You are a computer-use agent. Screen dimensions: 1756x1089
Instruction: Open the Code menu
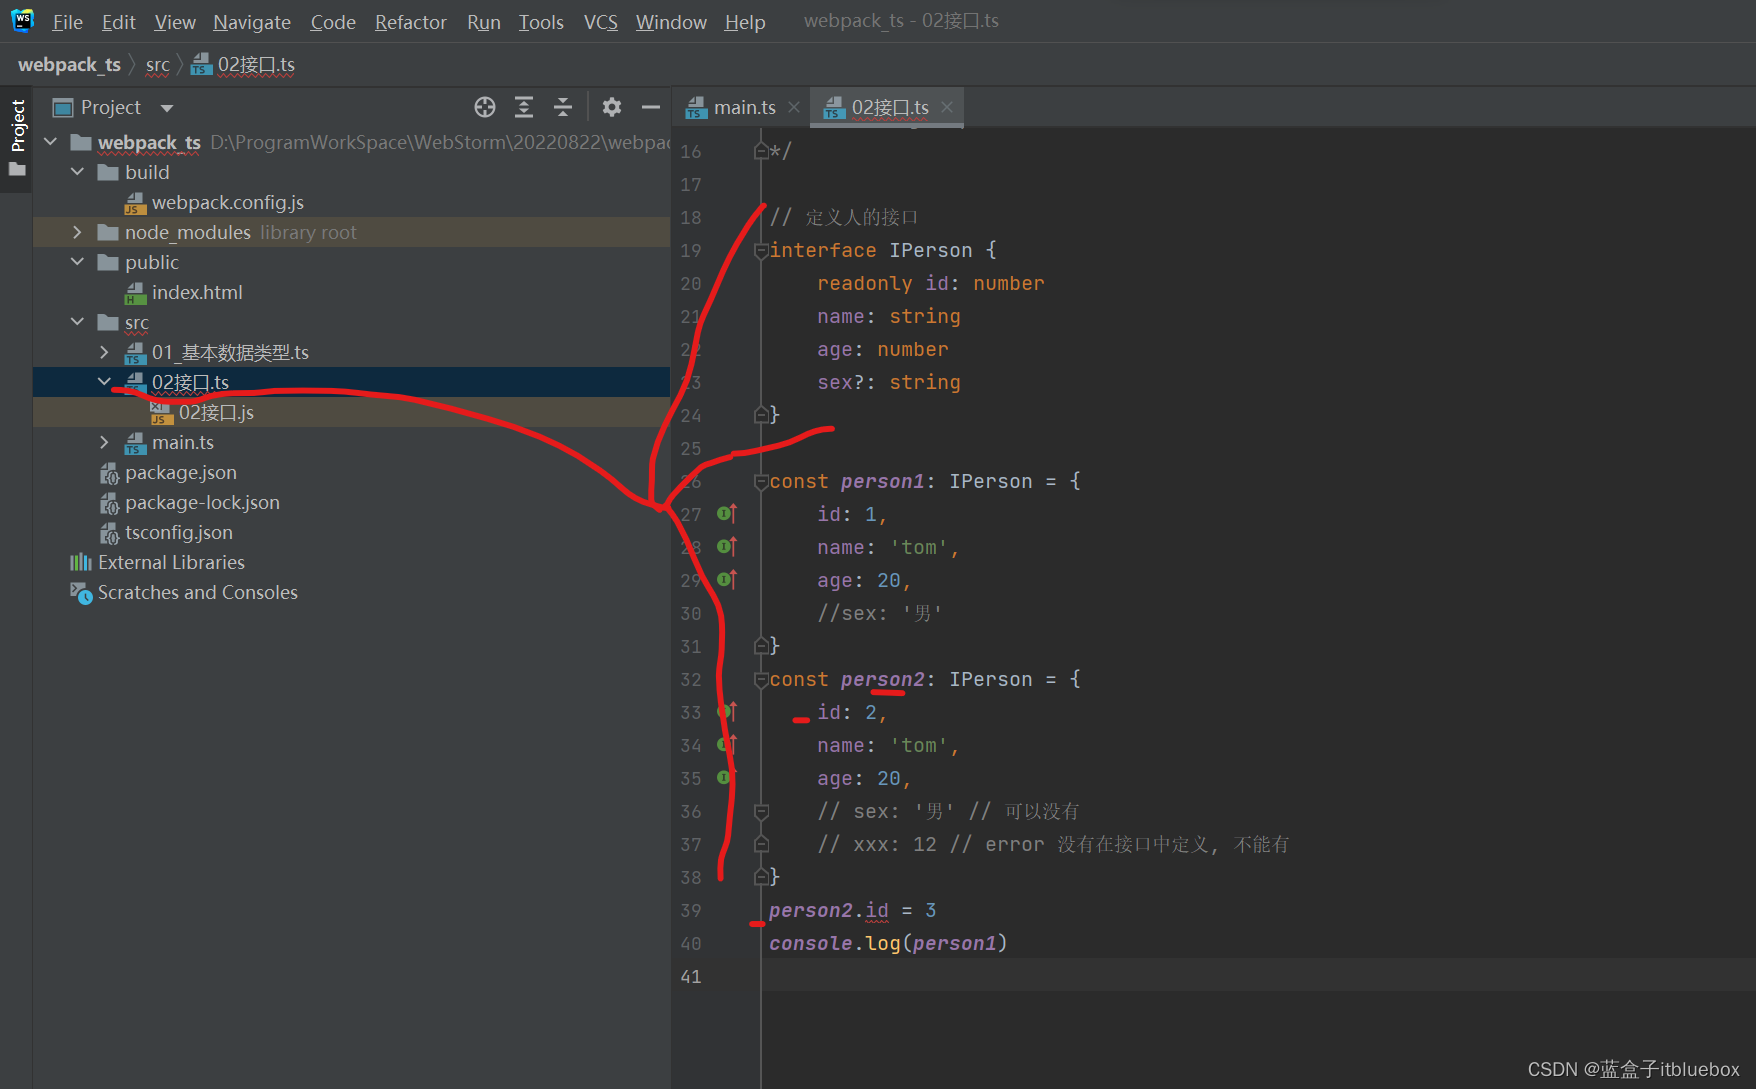333,22
